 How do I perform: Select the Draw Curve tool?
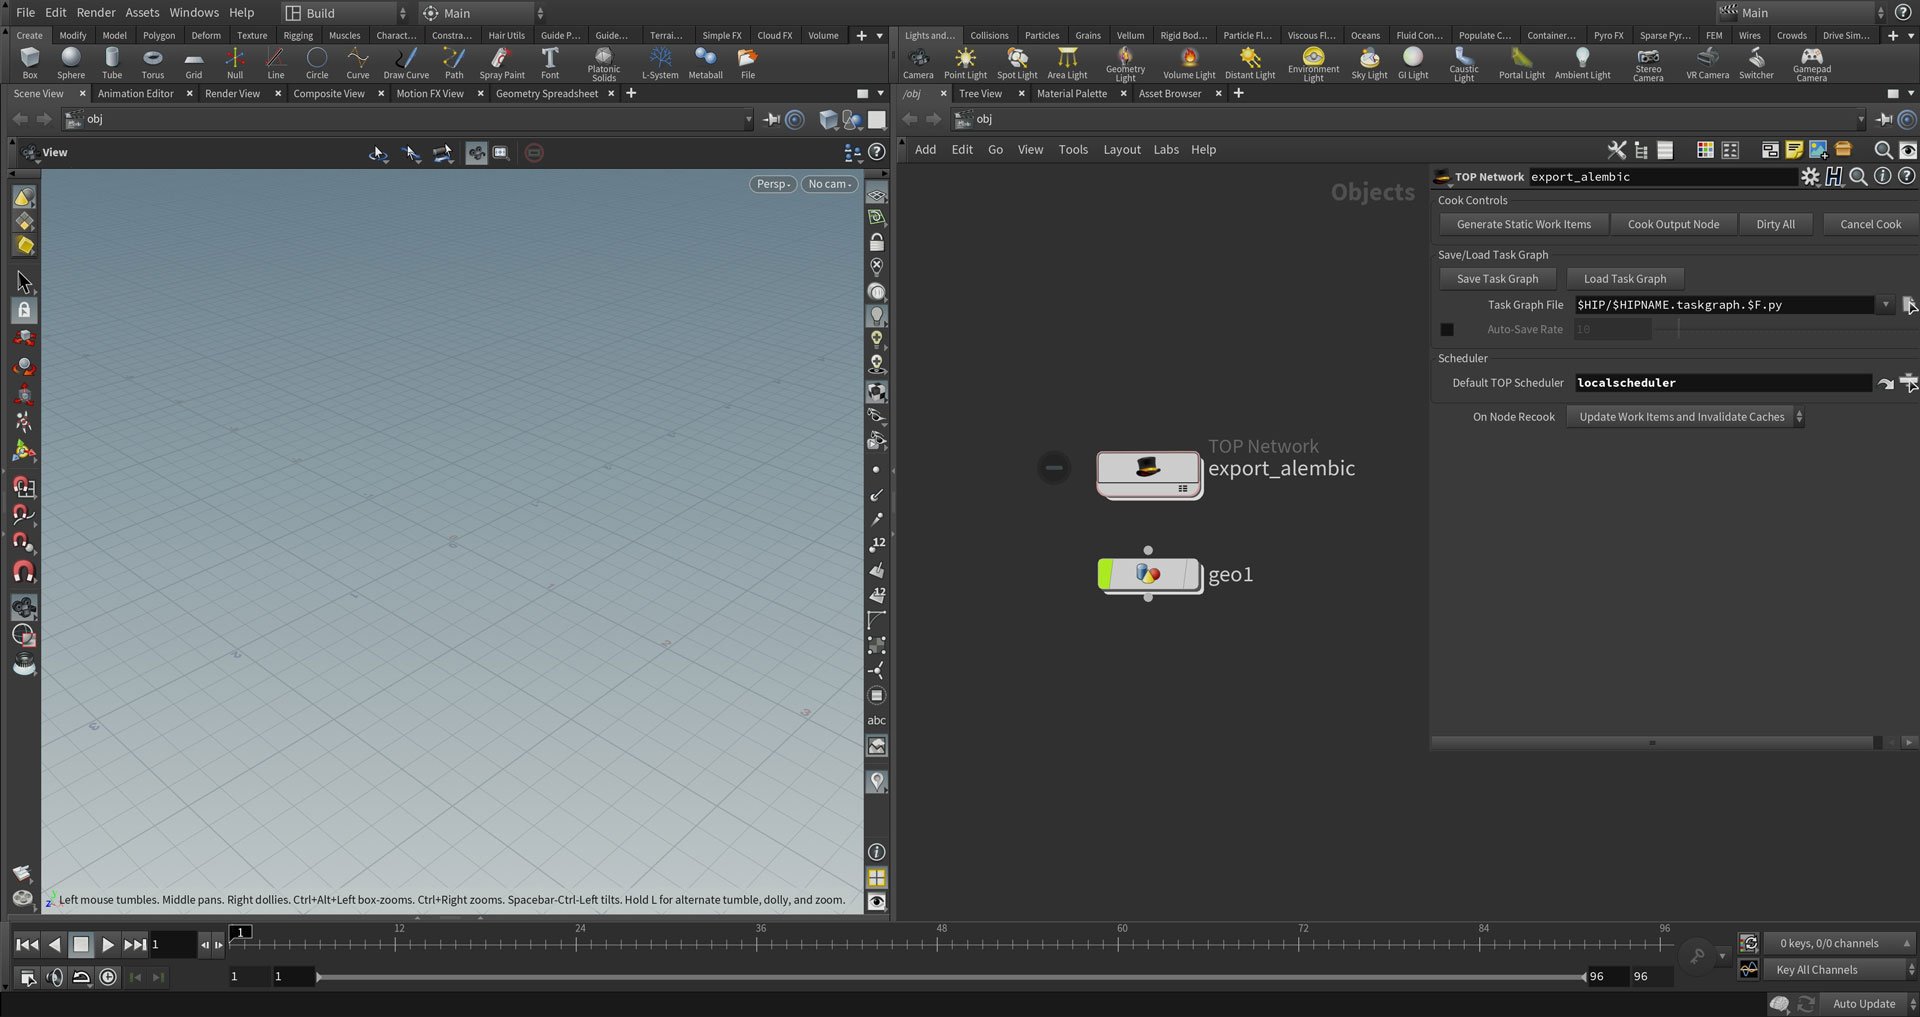tap(406, 63)
